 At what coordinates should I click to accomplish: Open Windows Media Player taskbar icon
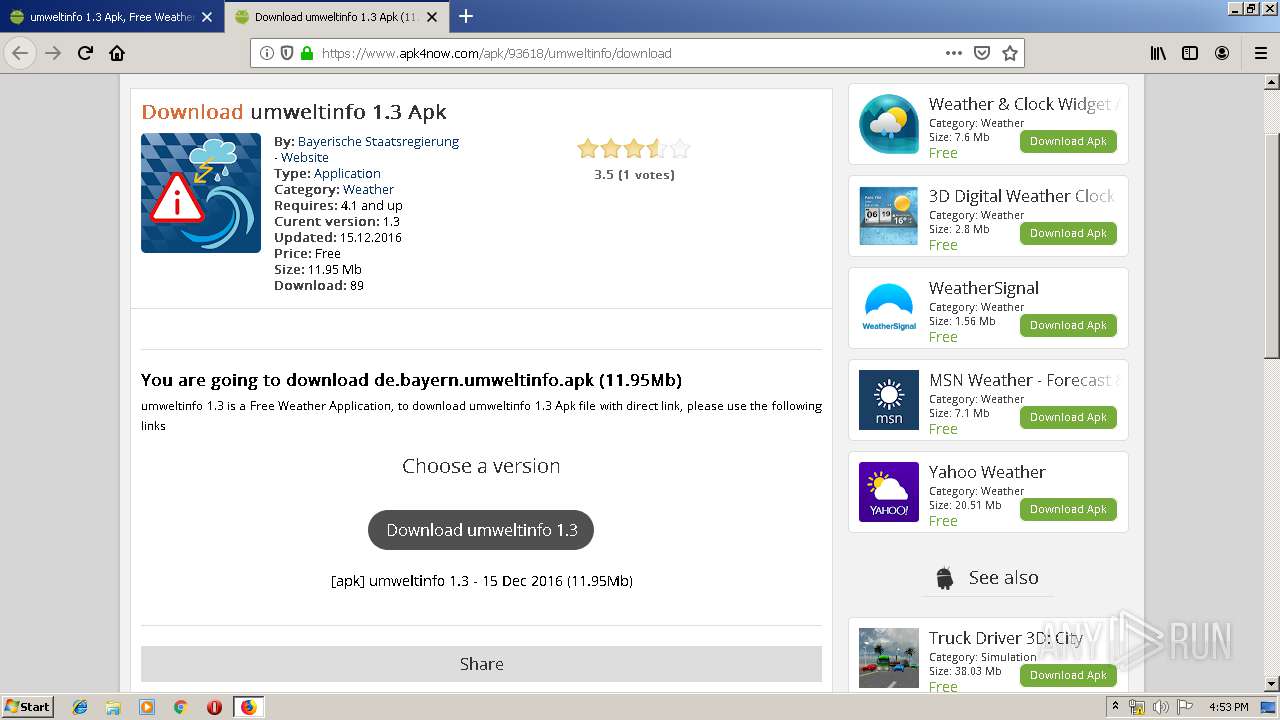[x=147, y=707]
